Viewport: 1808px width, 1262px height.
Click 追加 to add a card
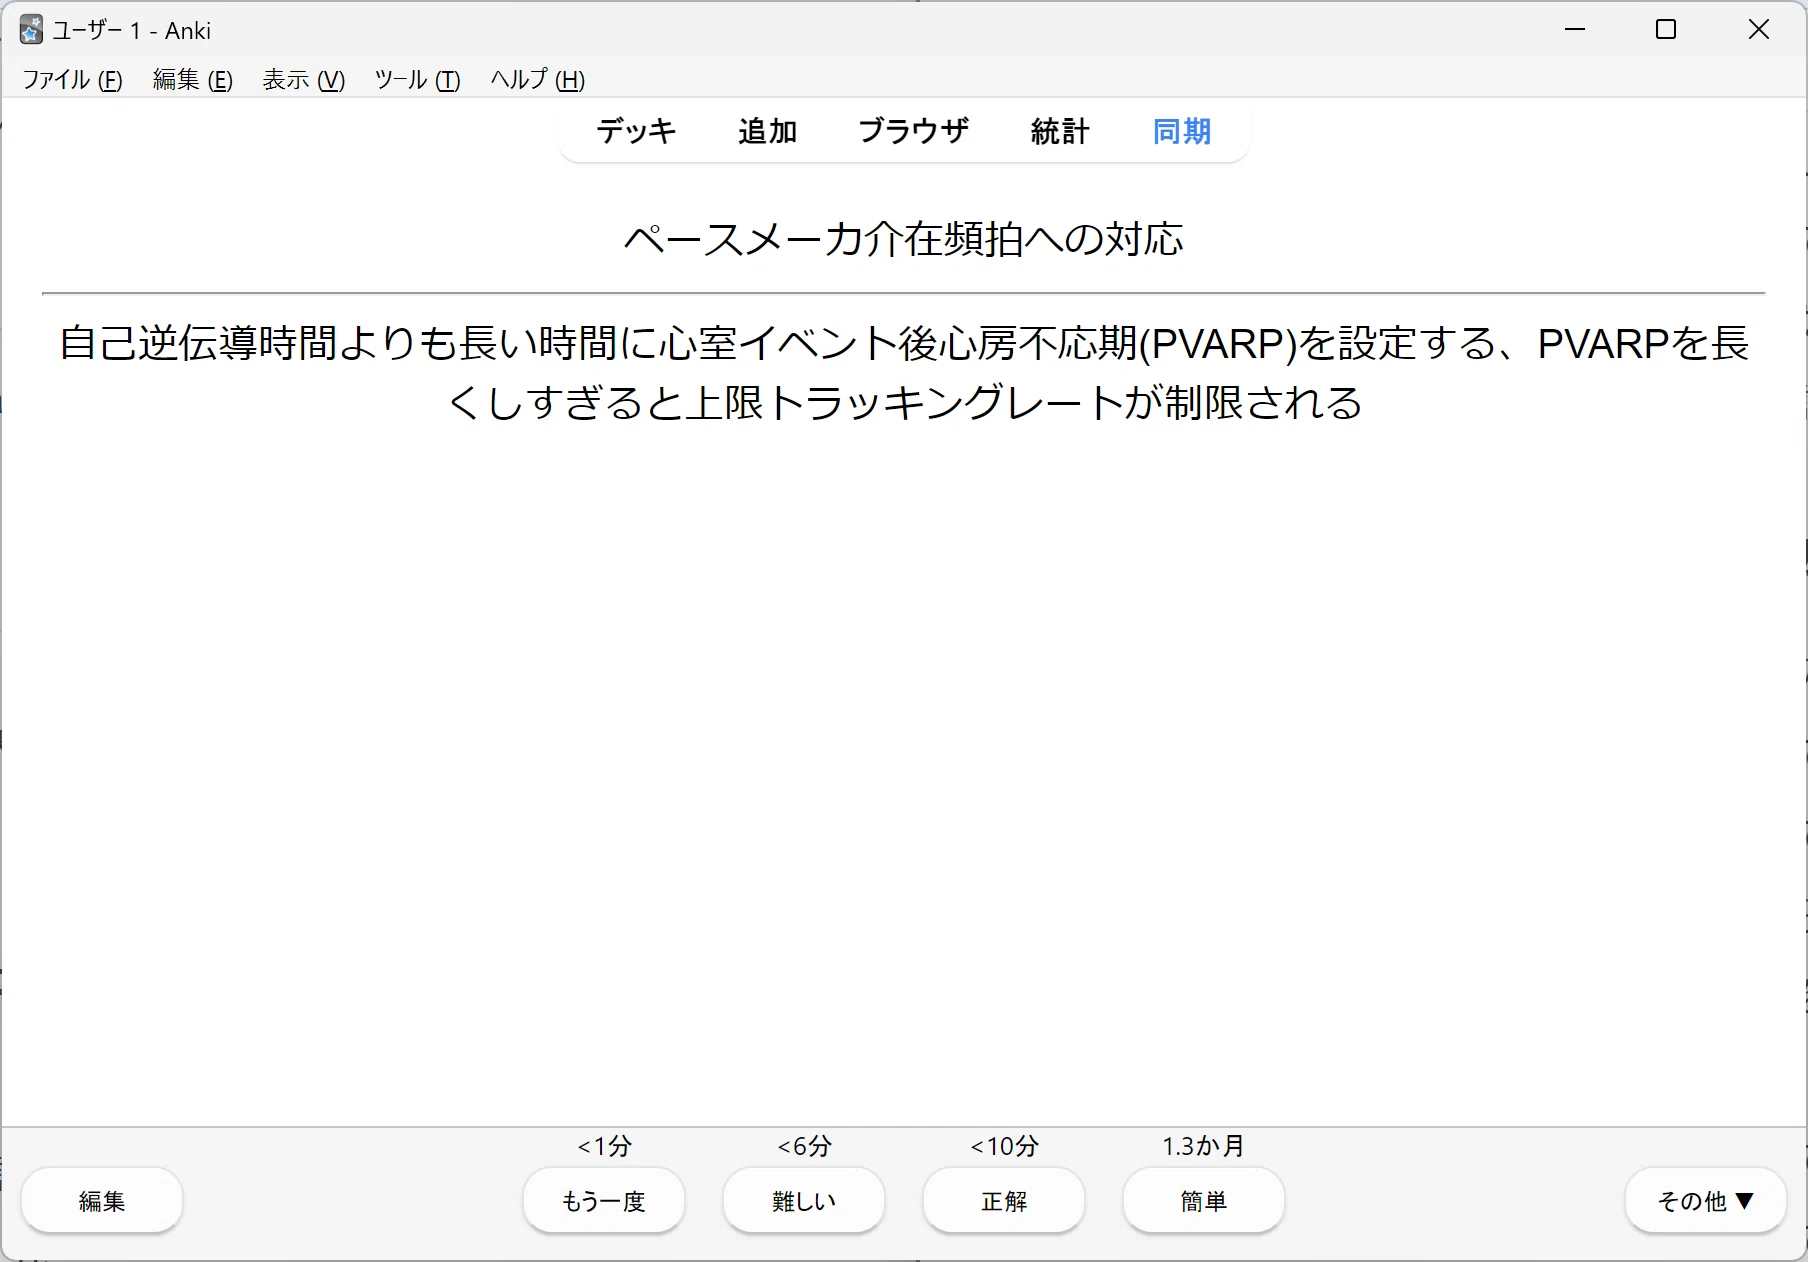(x=768, y=131)
